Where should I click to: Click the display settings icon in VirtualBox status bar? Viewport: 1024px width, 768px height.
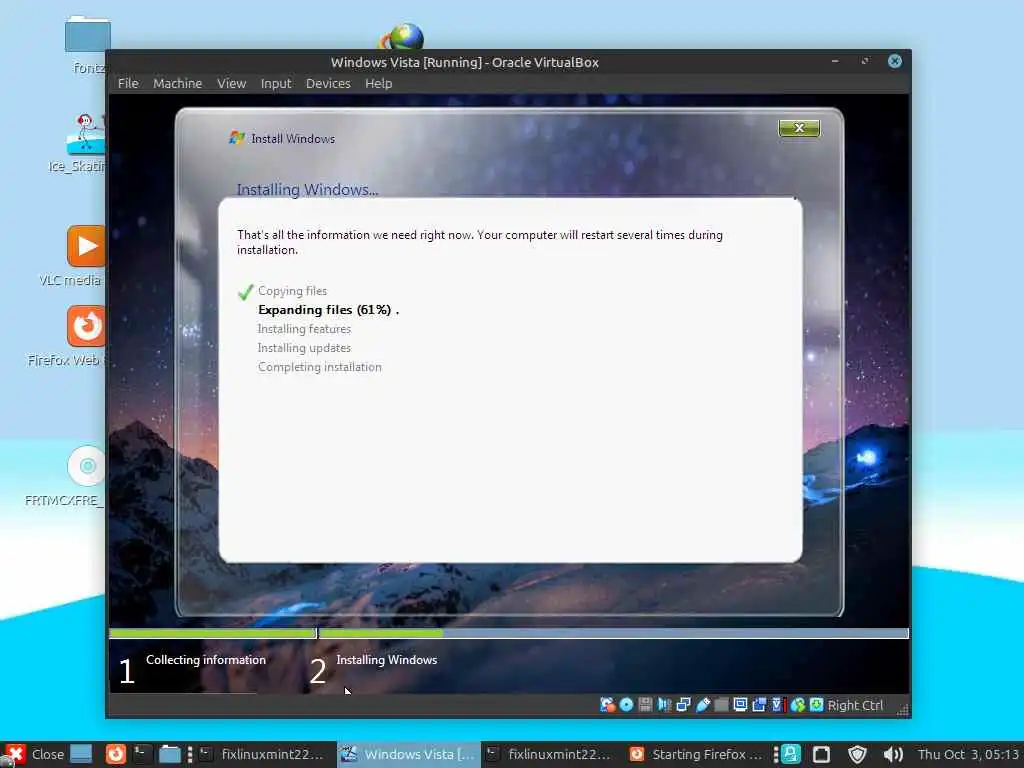(x=740, y=705)
